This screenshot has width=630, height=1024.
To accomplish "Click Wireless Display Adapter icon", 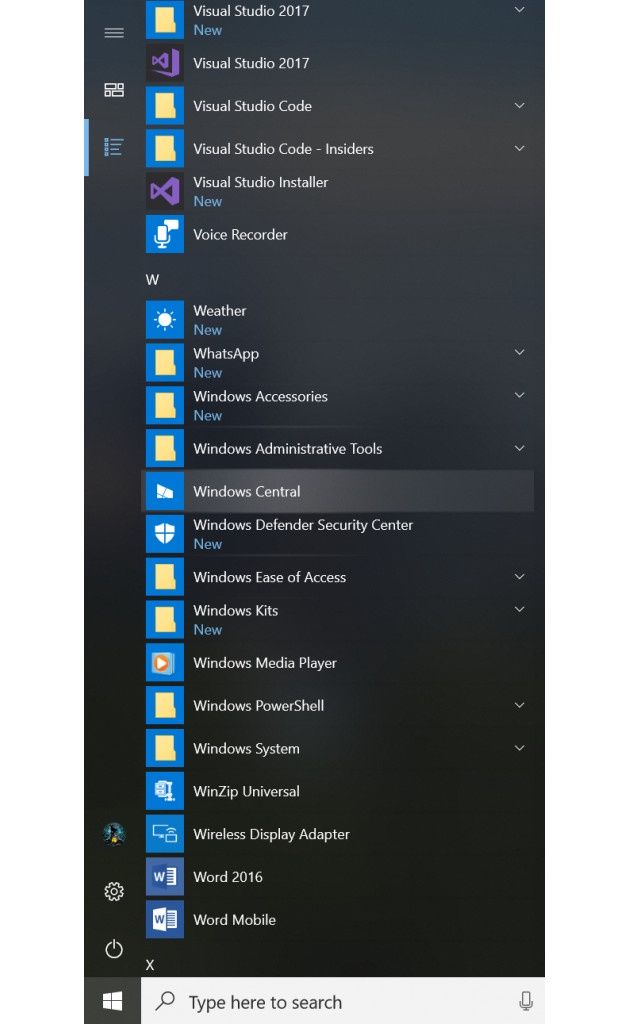I will pos(165,834).
